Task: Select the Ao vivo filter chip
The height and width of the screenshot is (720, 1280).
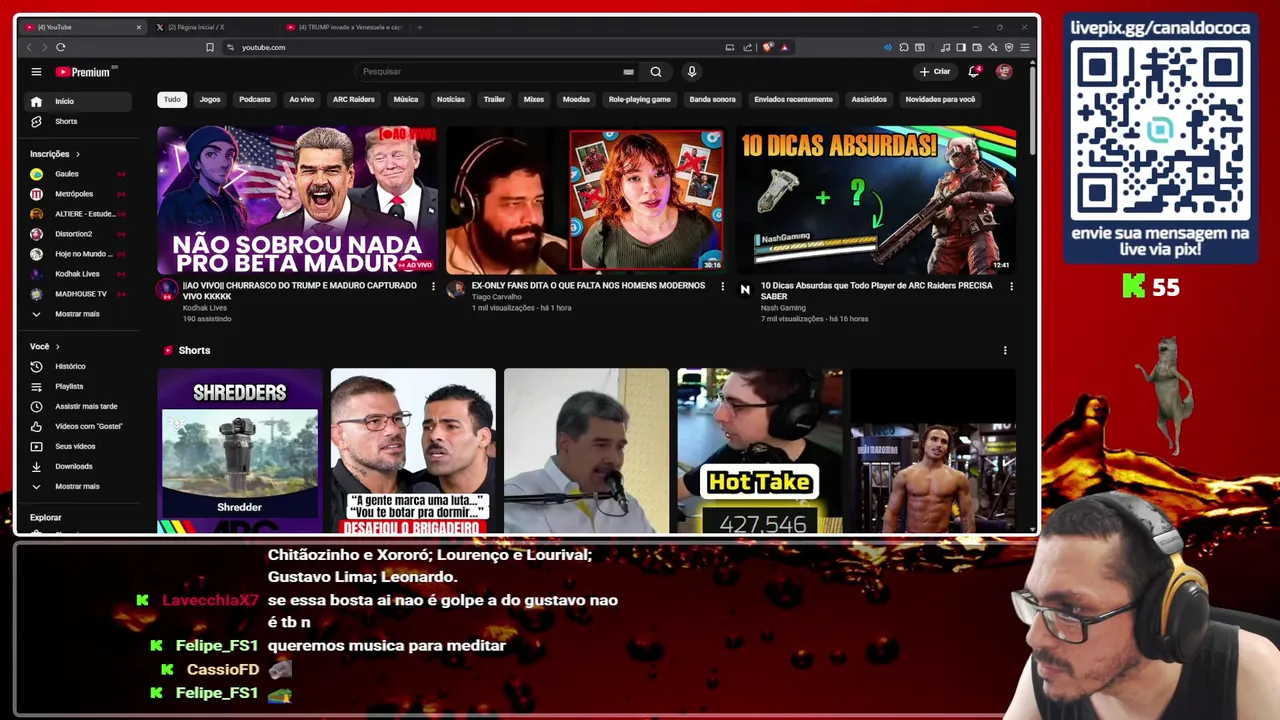Action: (x=301, y=99)
